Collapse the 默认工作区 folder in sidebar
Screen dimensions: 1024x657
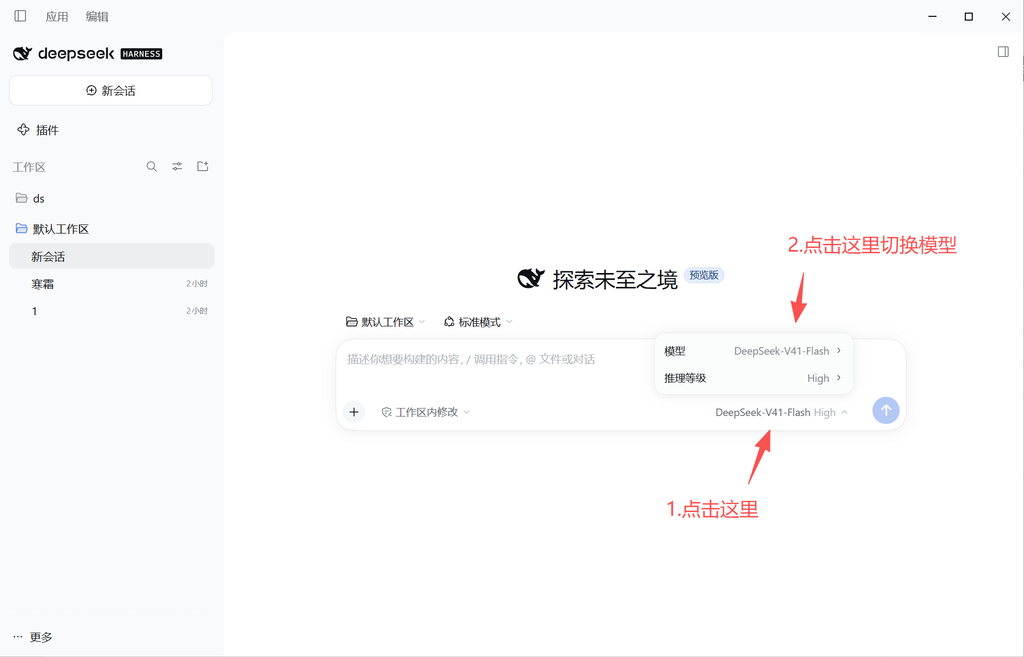pyautogui.click(x=111, y=229)
